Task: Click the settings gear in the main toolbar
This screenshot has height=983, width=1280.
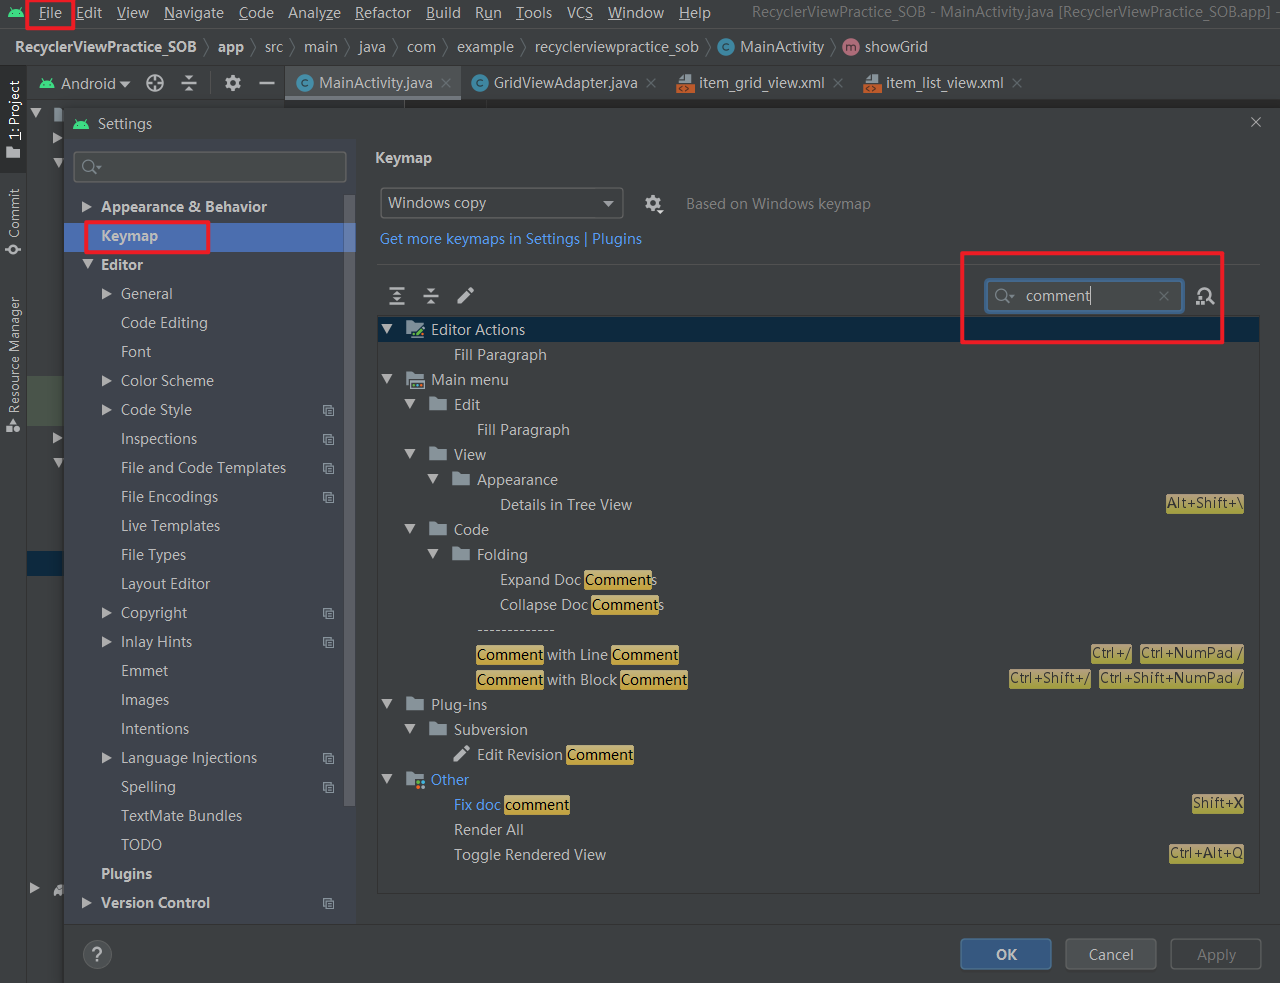Action: click(x=232, y=83)
